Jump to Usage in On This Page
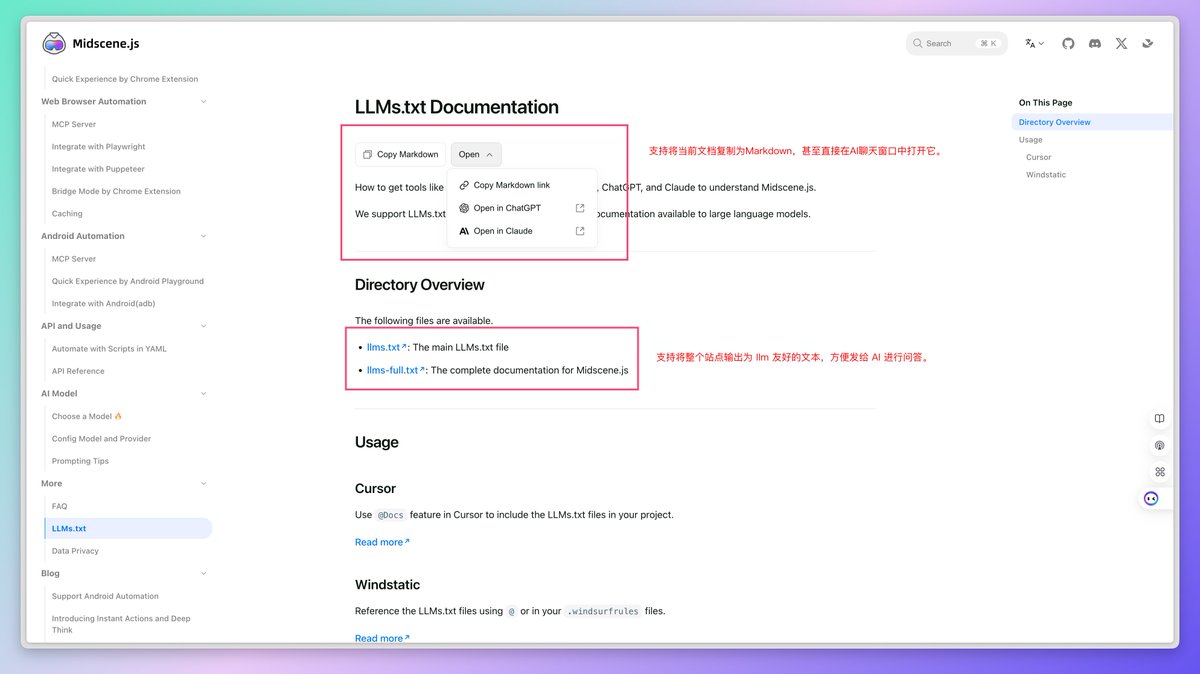The height and width of the screenshot is (674, 1200). [1030, 140]
